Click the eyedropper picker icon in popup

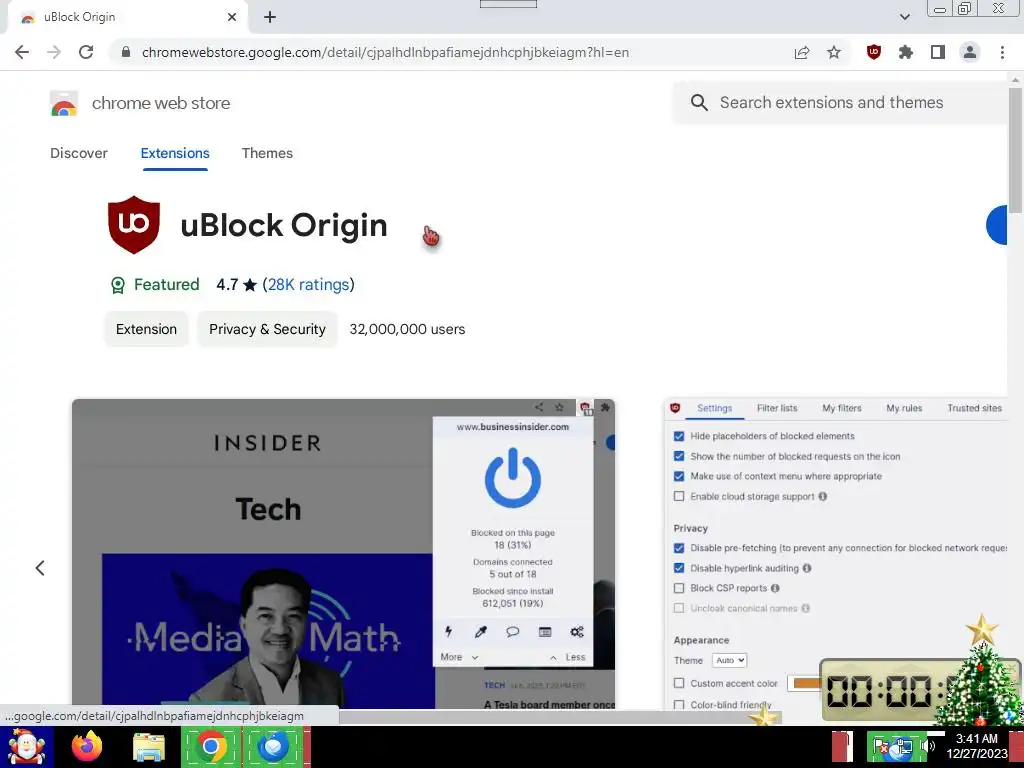(x=481, y=632)
